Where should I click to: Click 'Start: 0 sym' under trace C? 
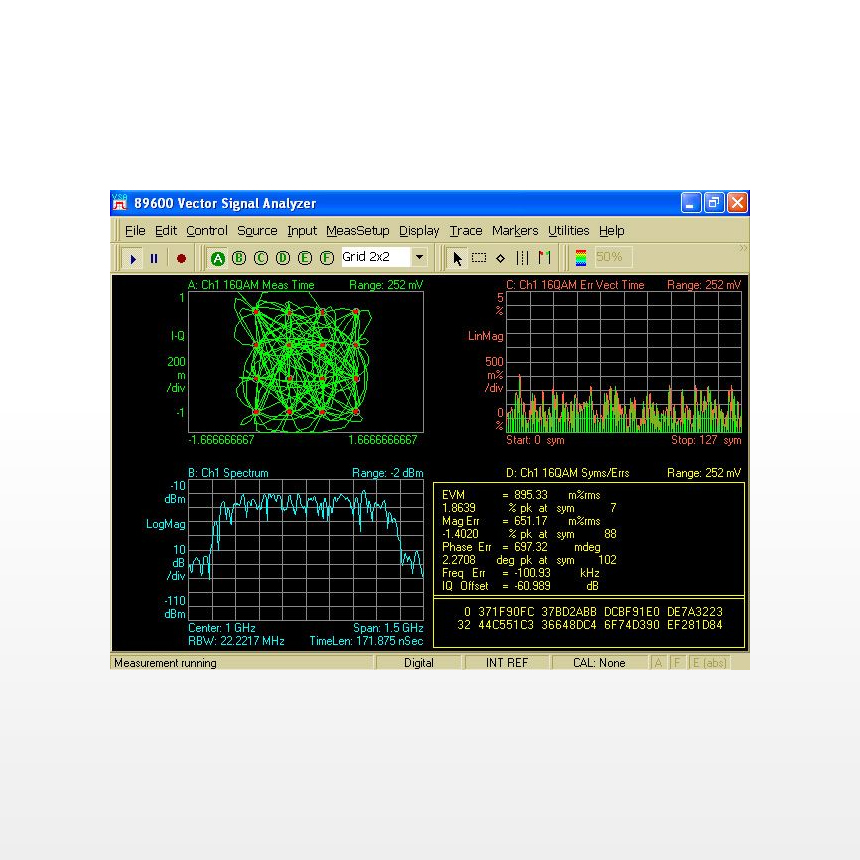[535, 440]
